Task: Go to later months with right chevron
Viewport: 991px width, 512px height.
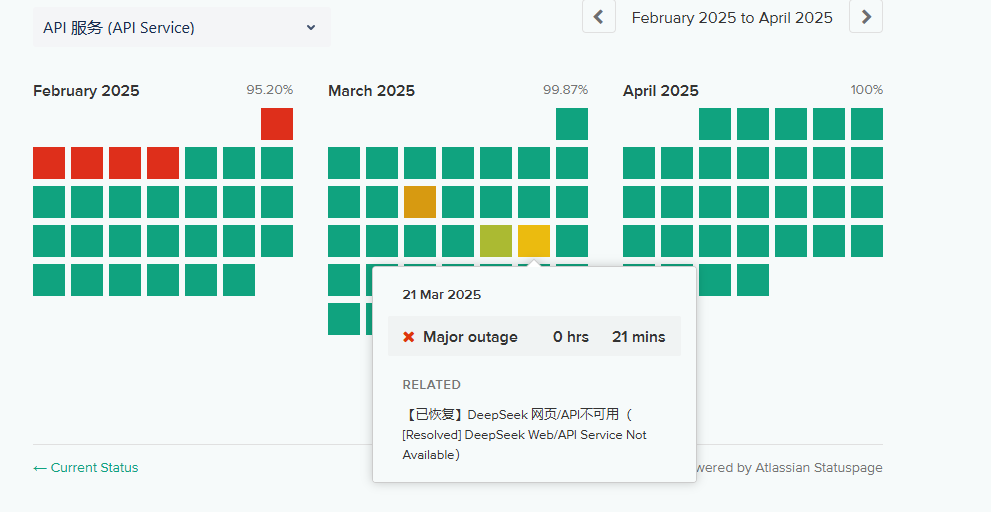Action: point(866,16)
